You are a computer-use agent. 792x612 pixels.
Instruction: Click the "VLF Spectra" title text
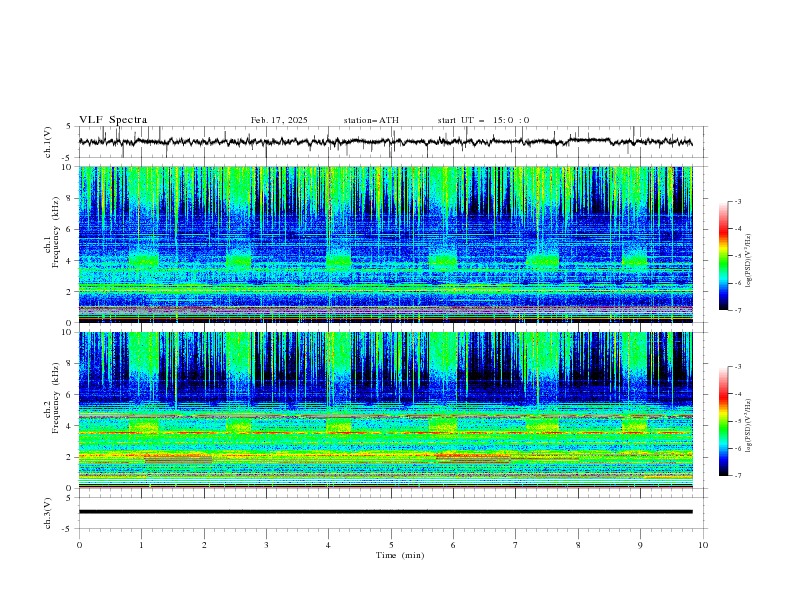coord(113,120)
